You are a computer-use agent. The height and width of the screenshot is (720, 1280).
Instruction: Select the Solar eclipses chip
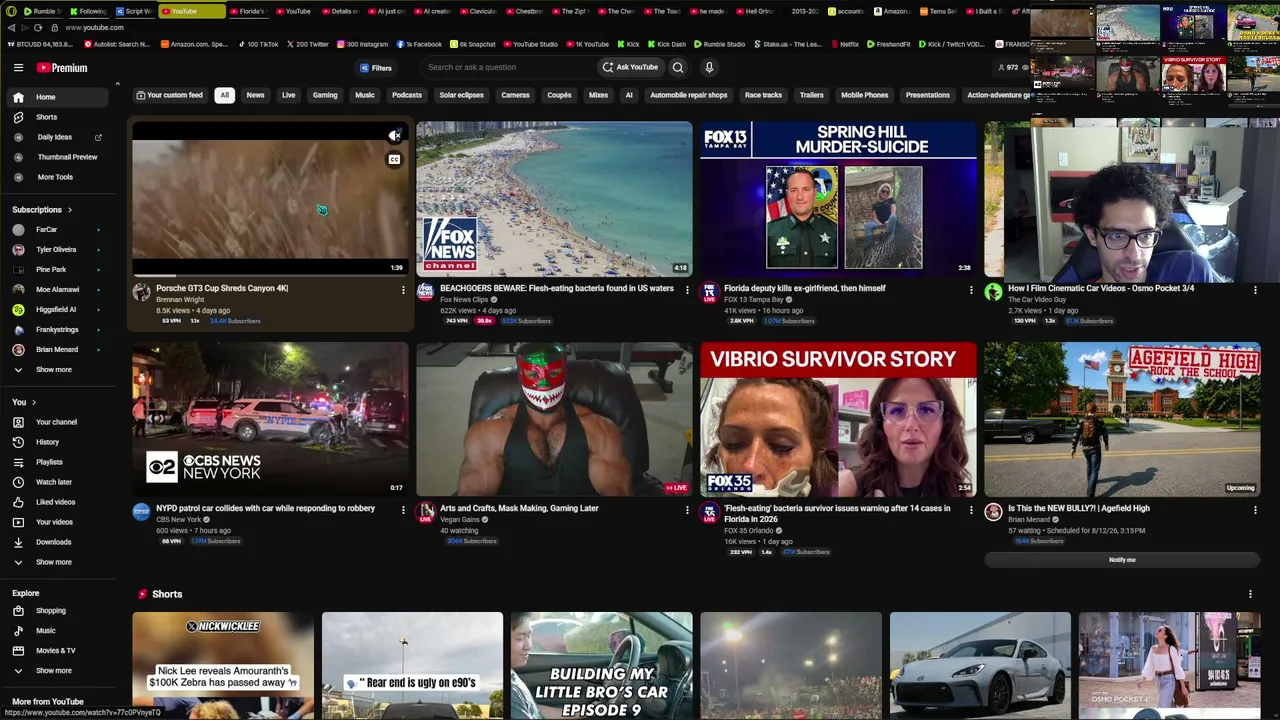461,96
